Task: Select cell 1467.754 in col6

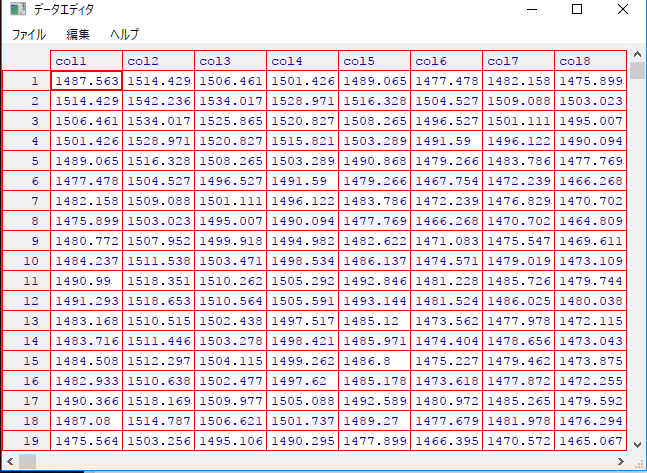Action: (446, 181)
